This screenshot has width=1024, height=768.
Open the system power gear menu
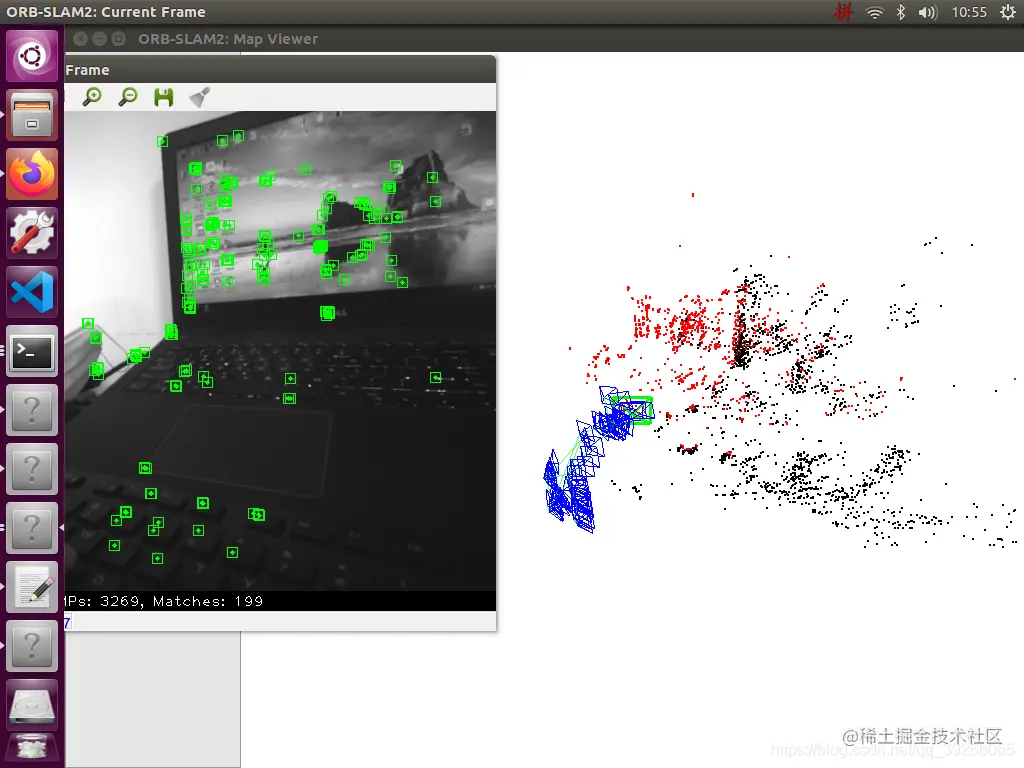tap(1008, 12)
